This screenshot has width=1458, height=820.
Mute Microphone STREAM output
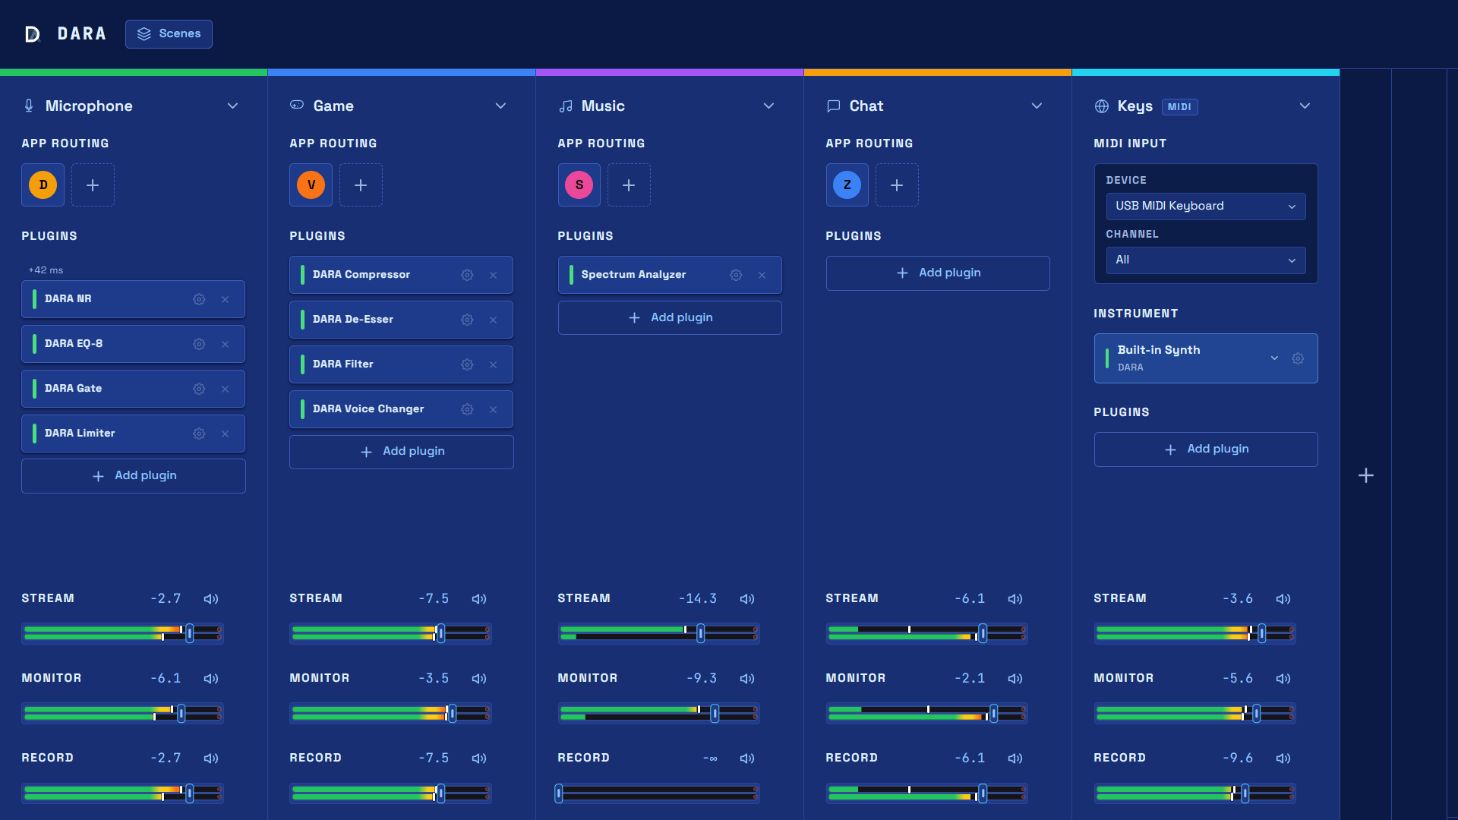pyautogui.click(x=211, y=599)
